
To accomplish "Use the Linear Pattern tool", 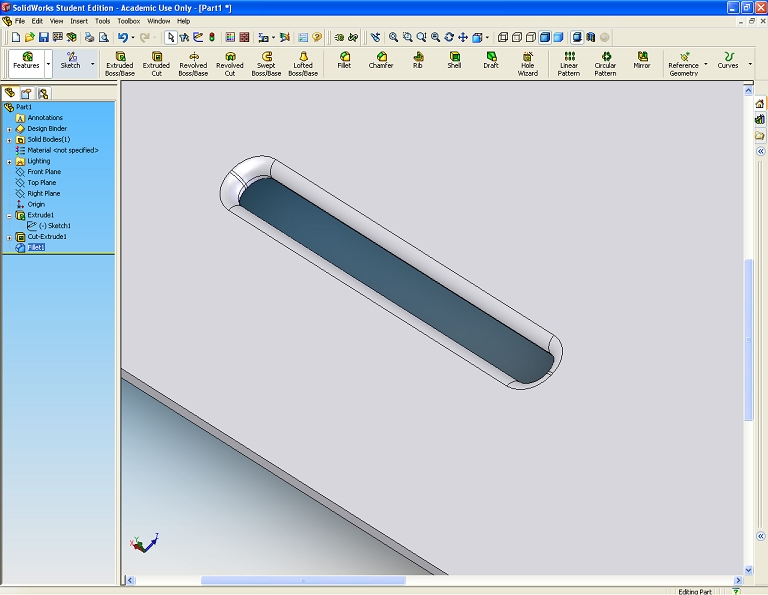I will pos(568,64).
